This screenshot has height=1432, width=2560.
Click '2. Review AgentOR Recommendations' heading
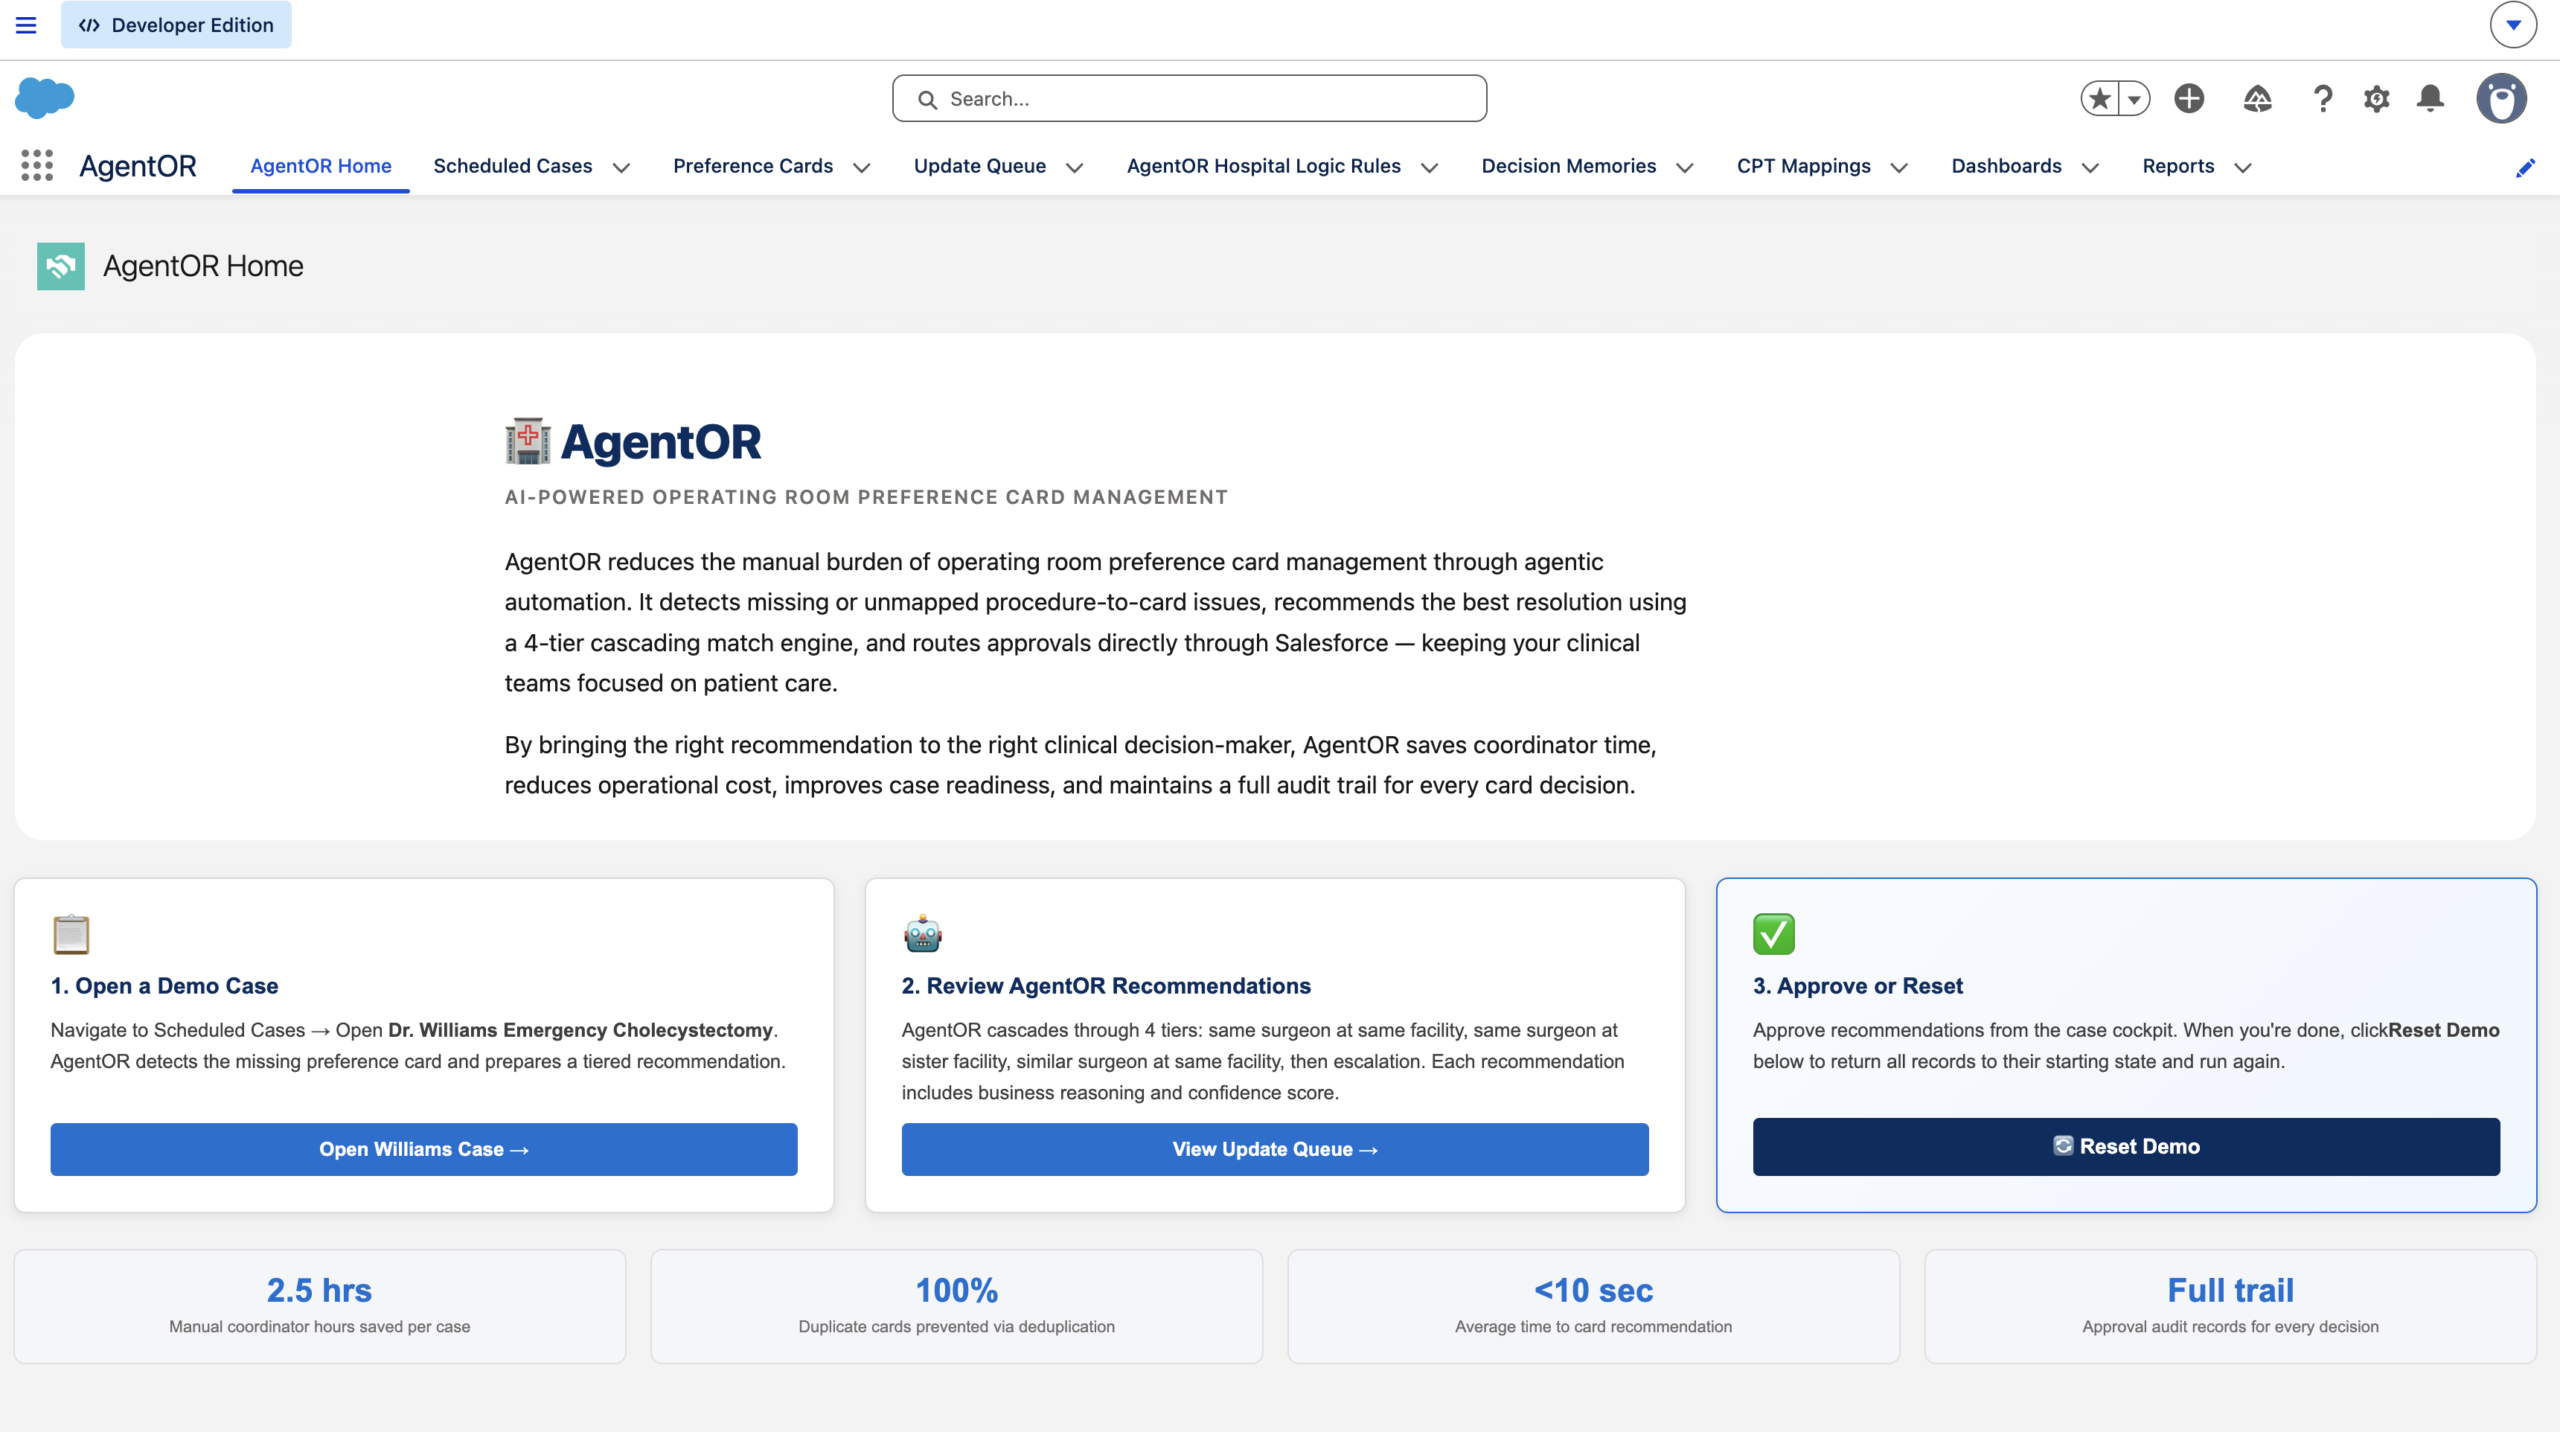1106,986
